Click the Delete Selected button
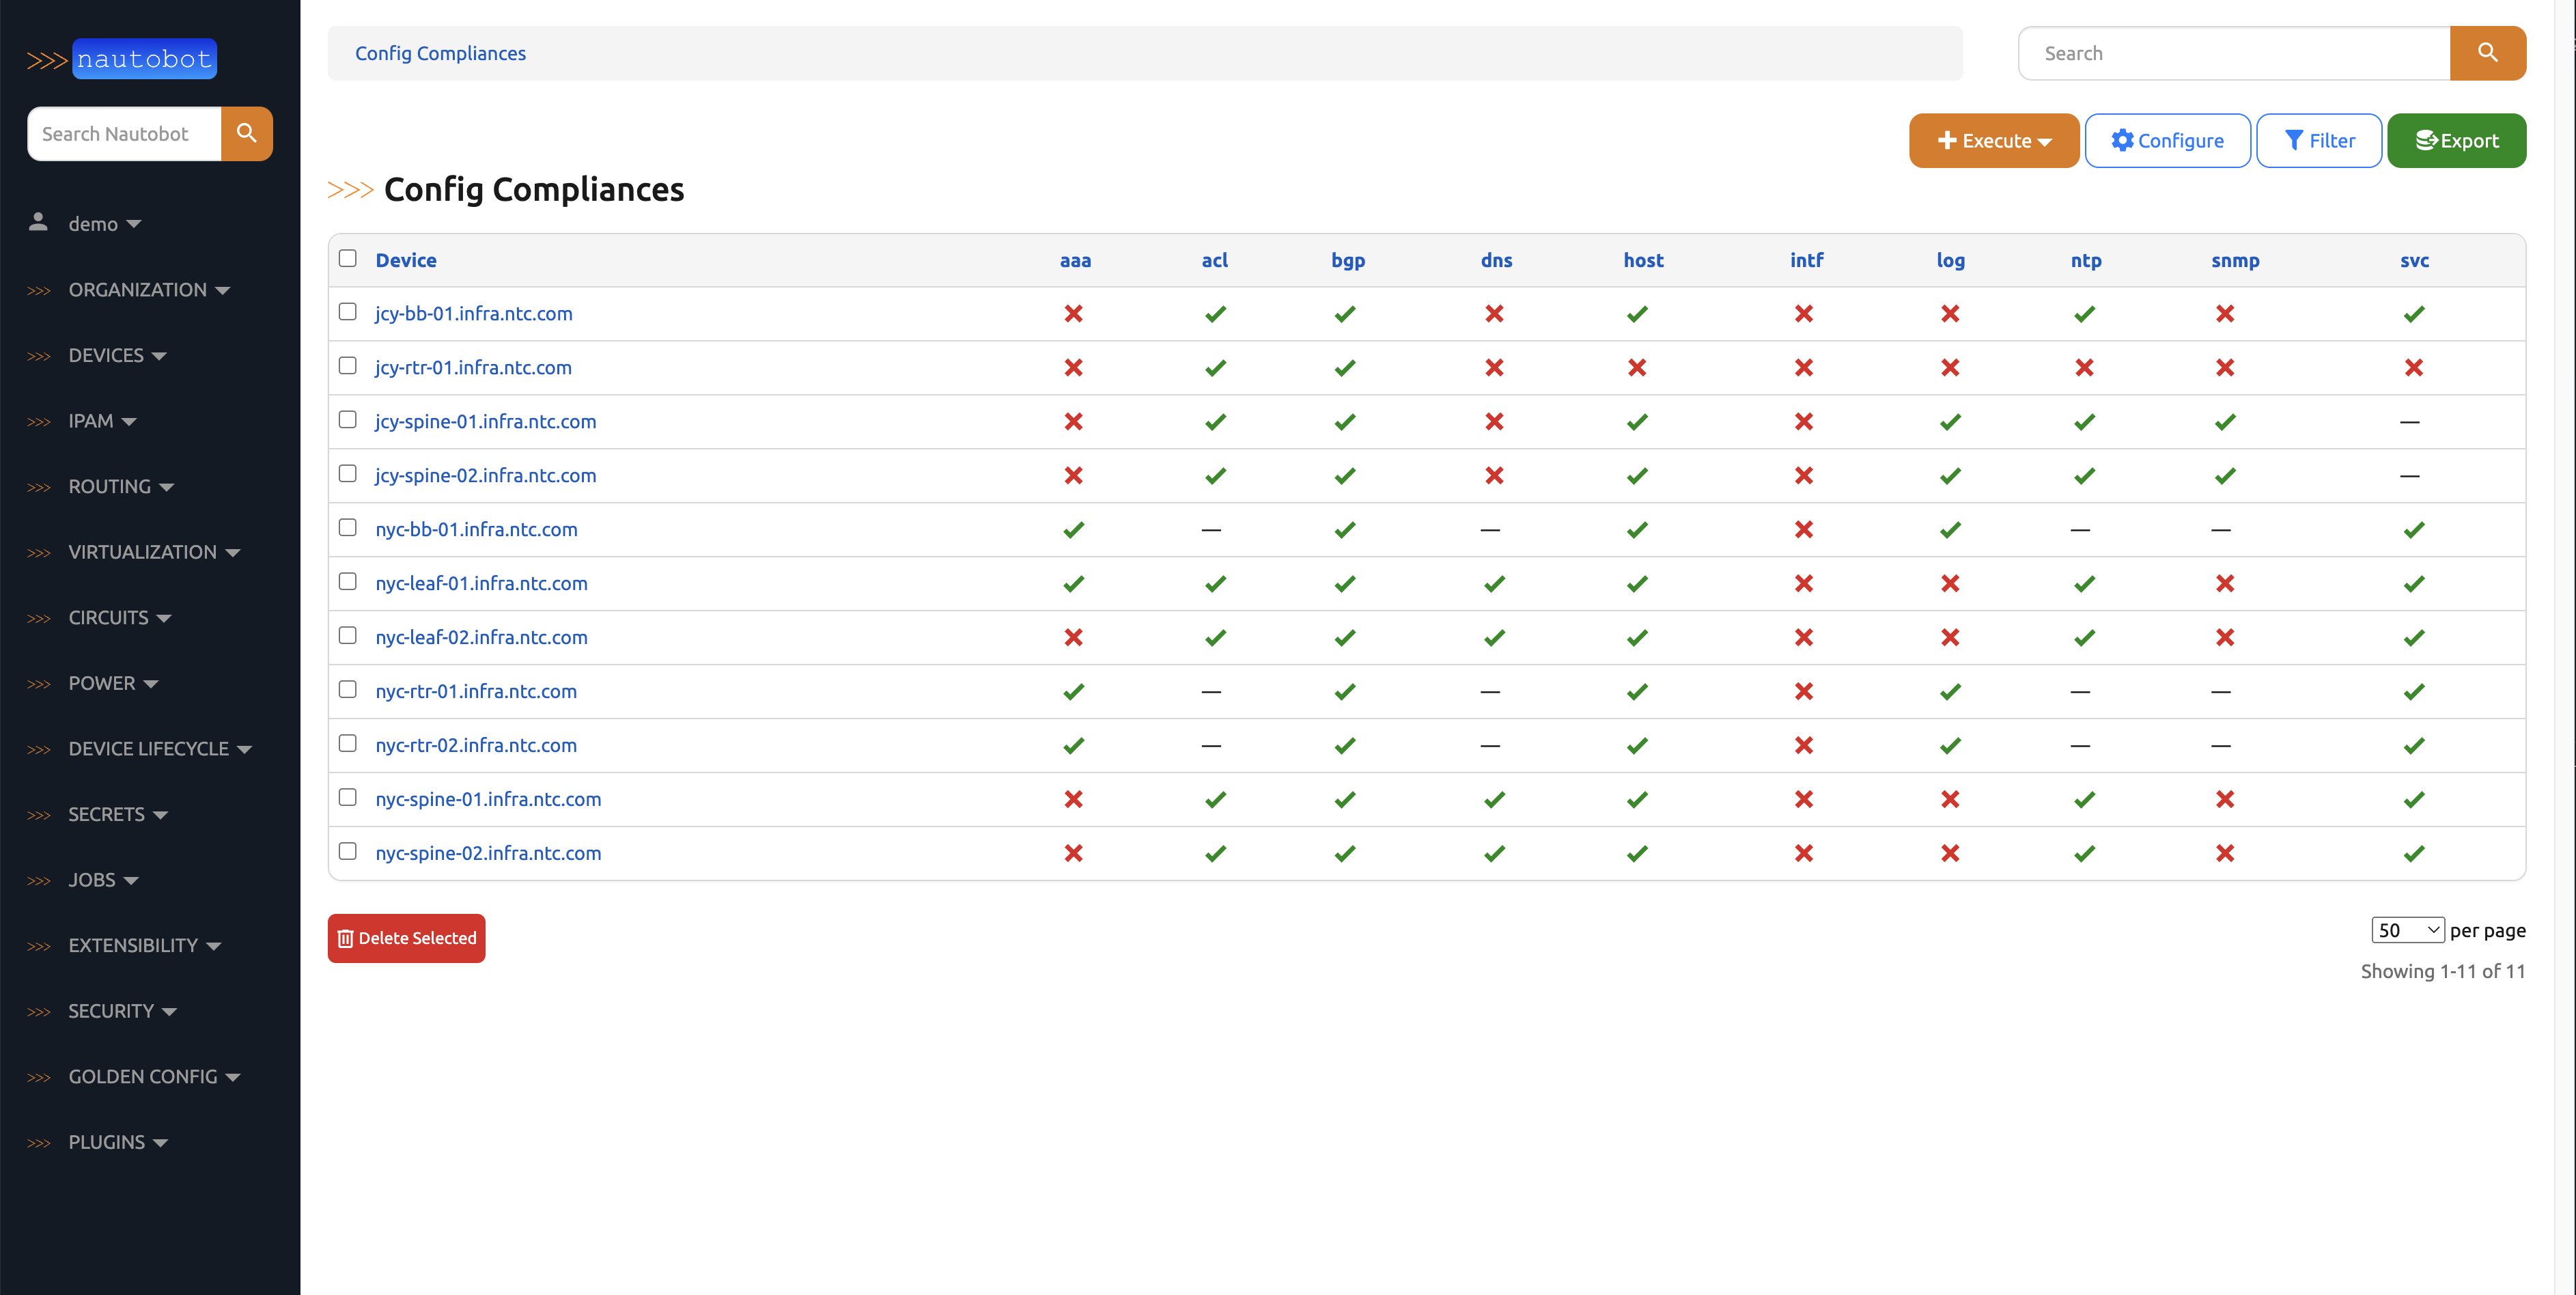The image size is (2576, 1295). point(406,938)
